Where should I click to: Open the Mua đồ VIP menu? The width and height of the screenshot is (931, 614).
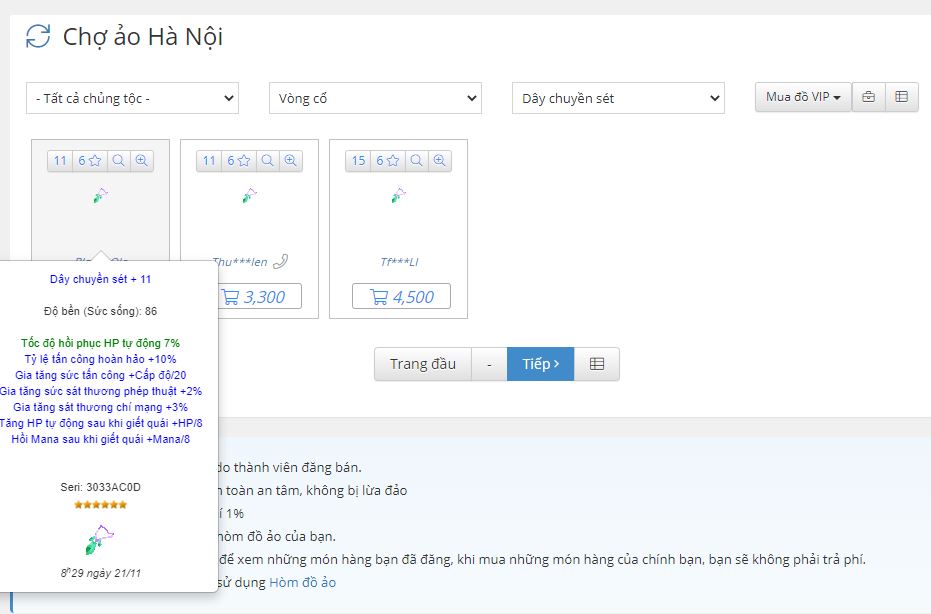coord(802,97)
